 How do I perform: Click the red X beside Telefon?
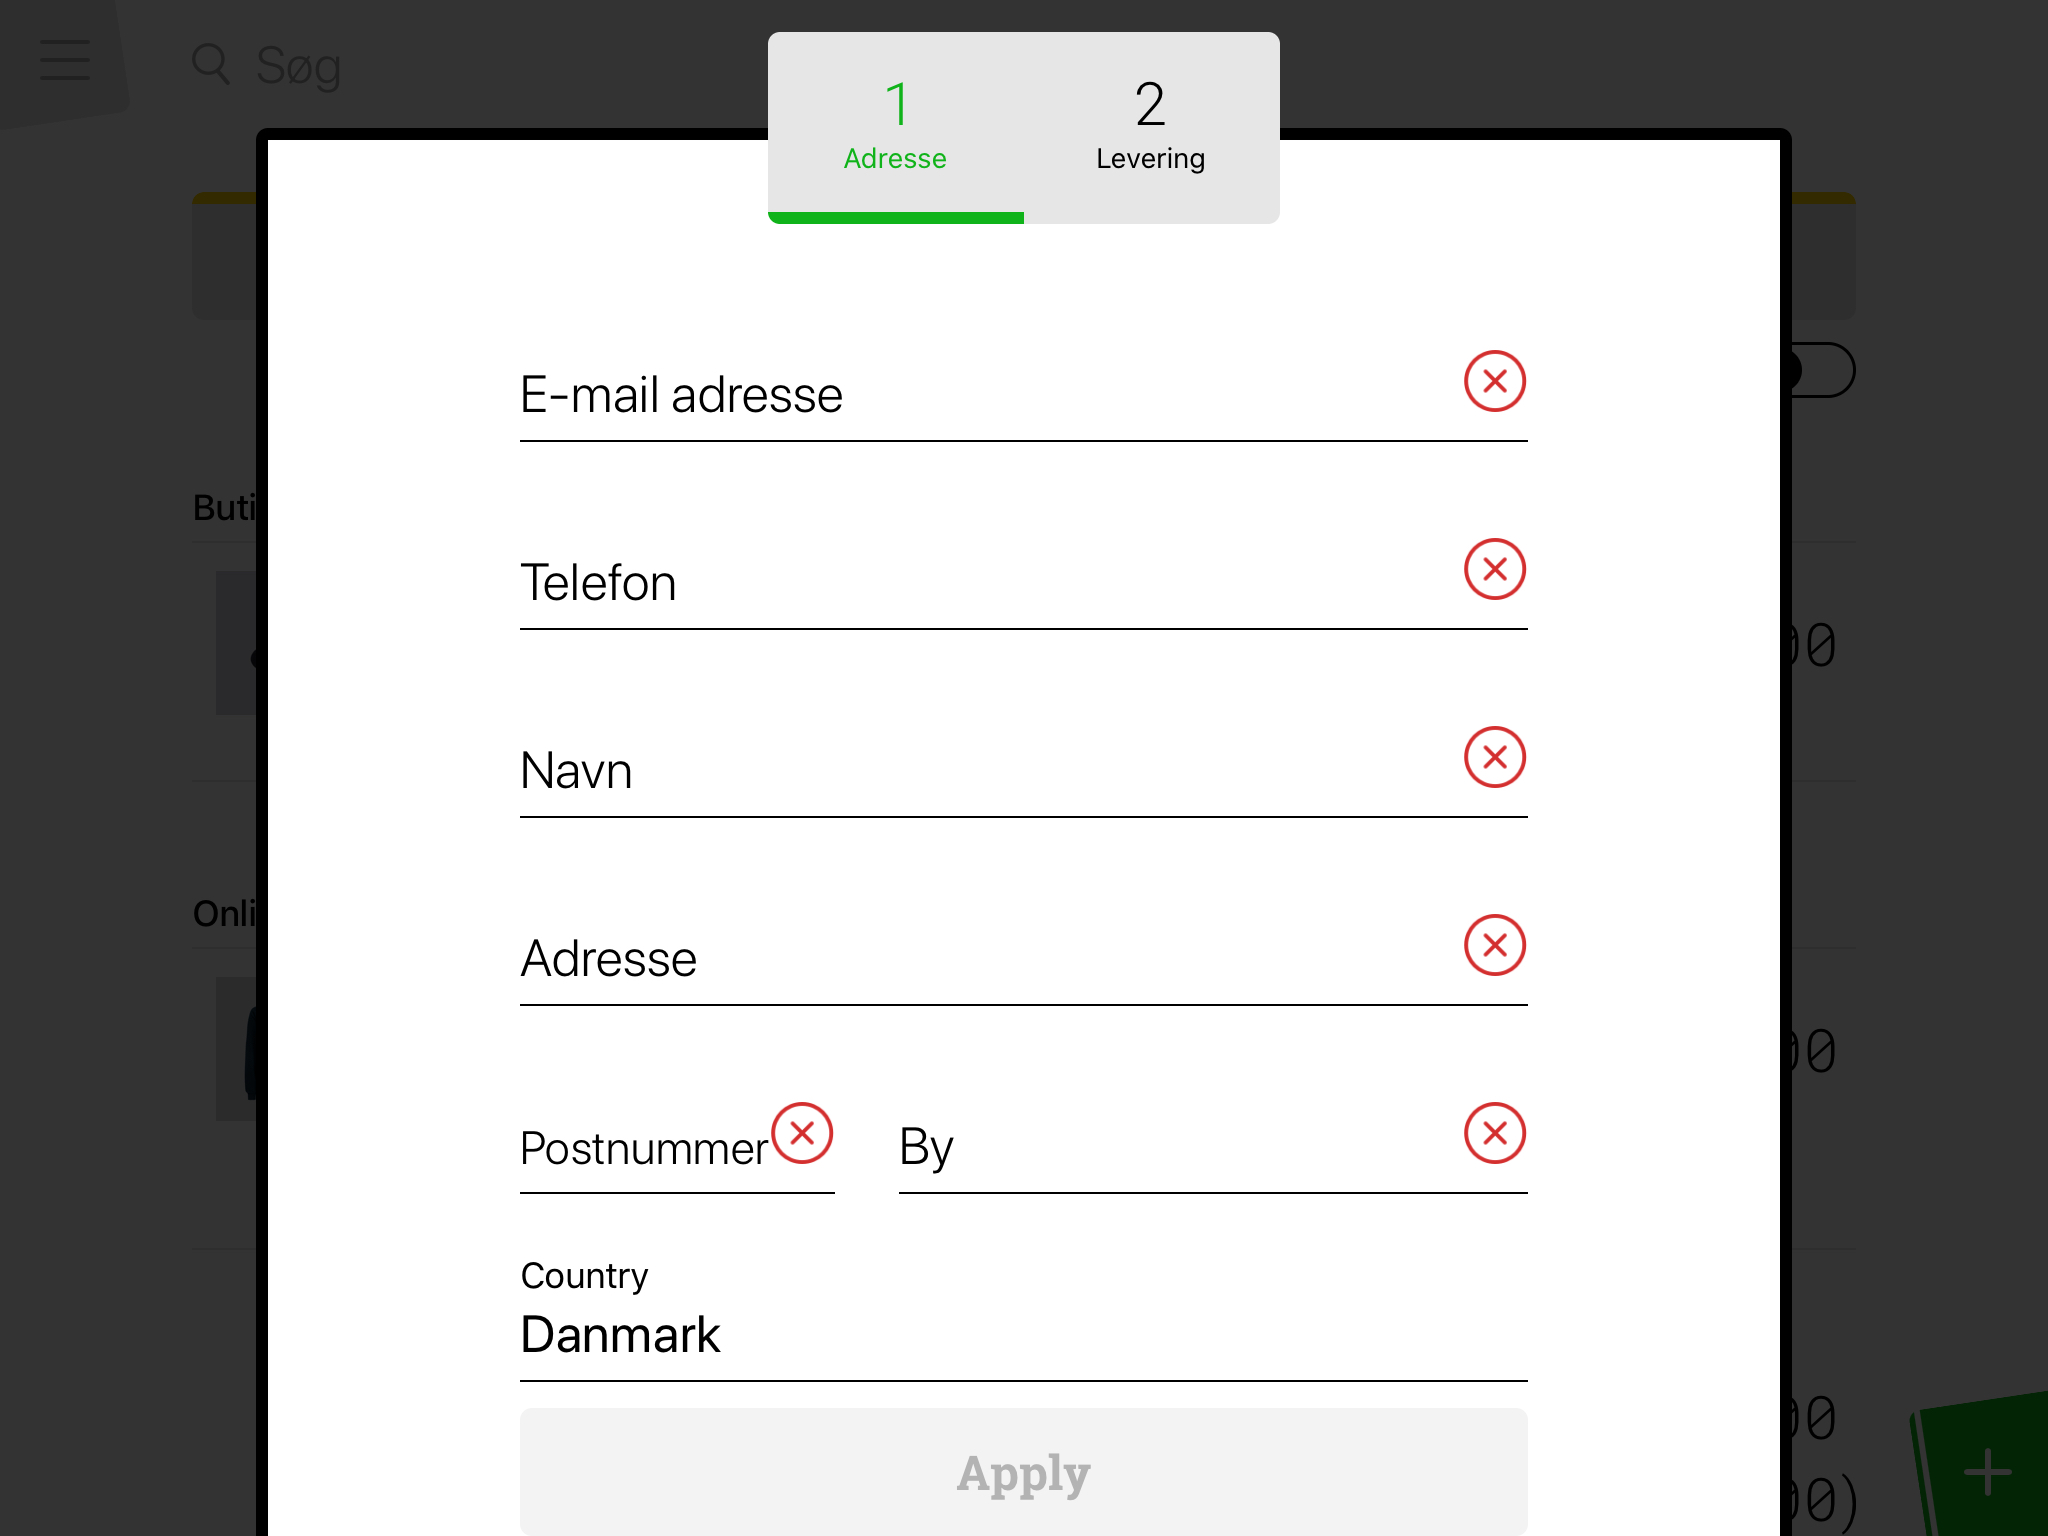point(1494,569)
